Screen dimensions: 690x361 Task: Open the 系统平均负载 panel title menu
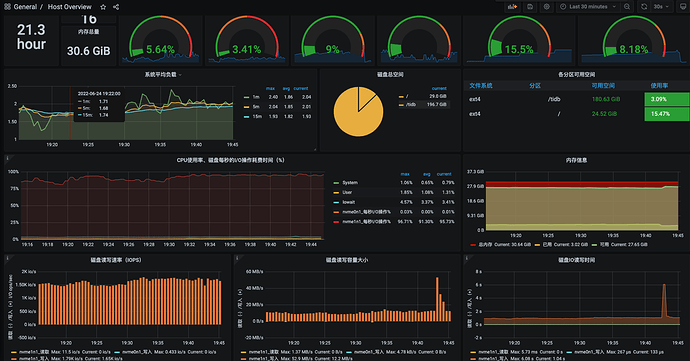click(163, 74)
